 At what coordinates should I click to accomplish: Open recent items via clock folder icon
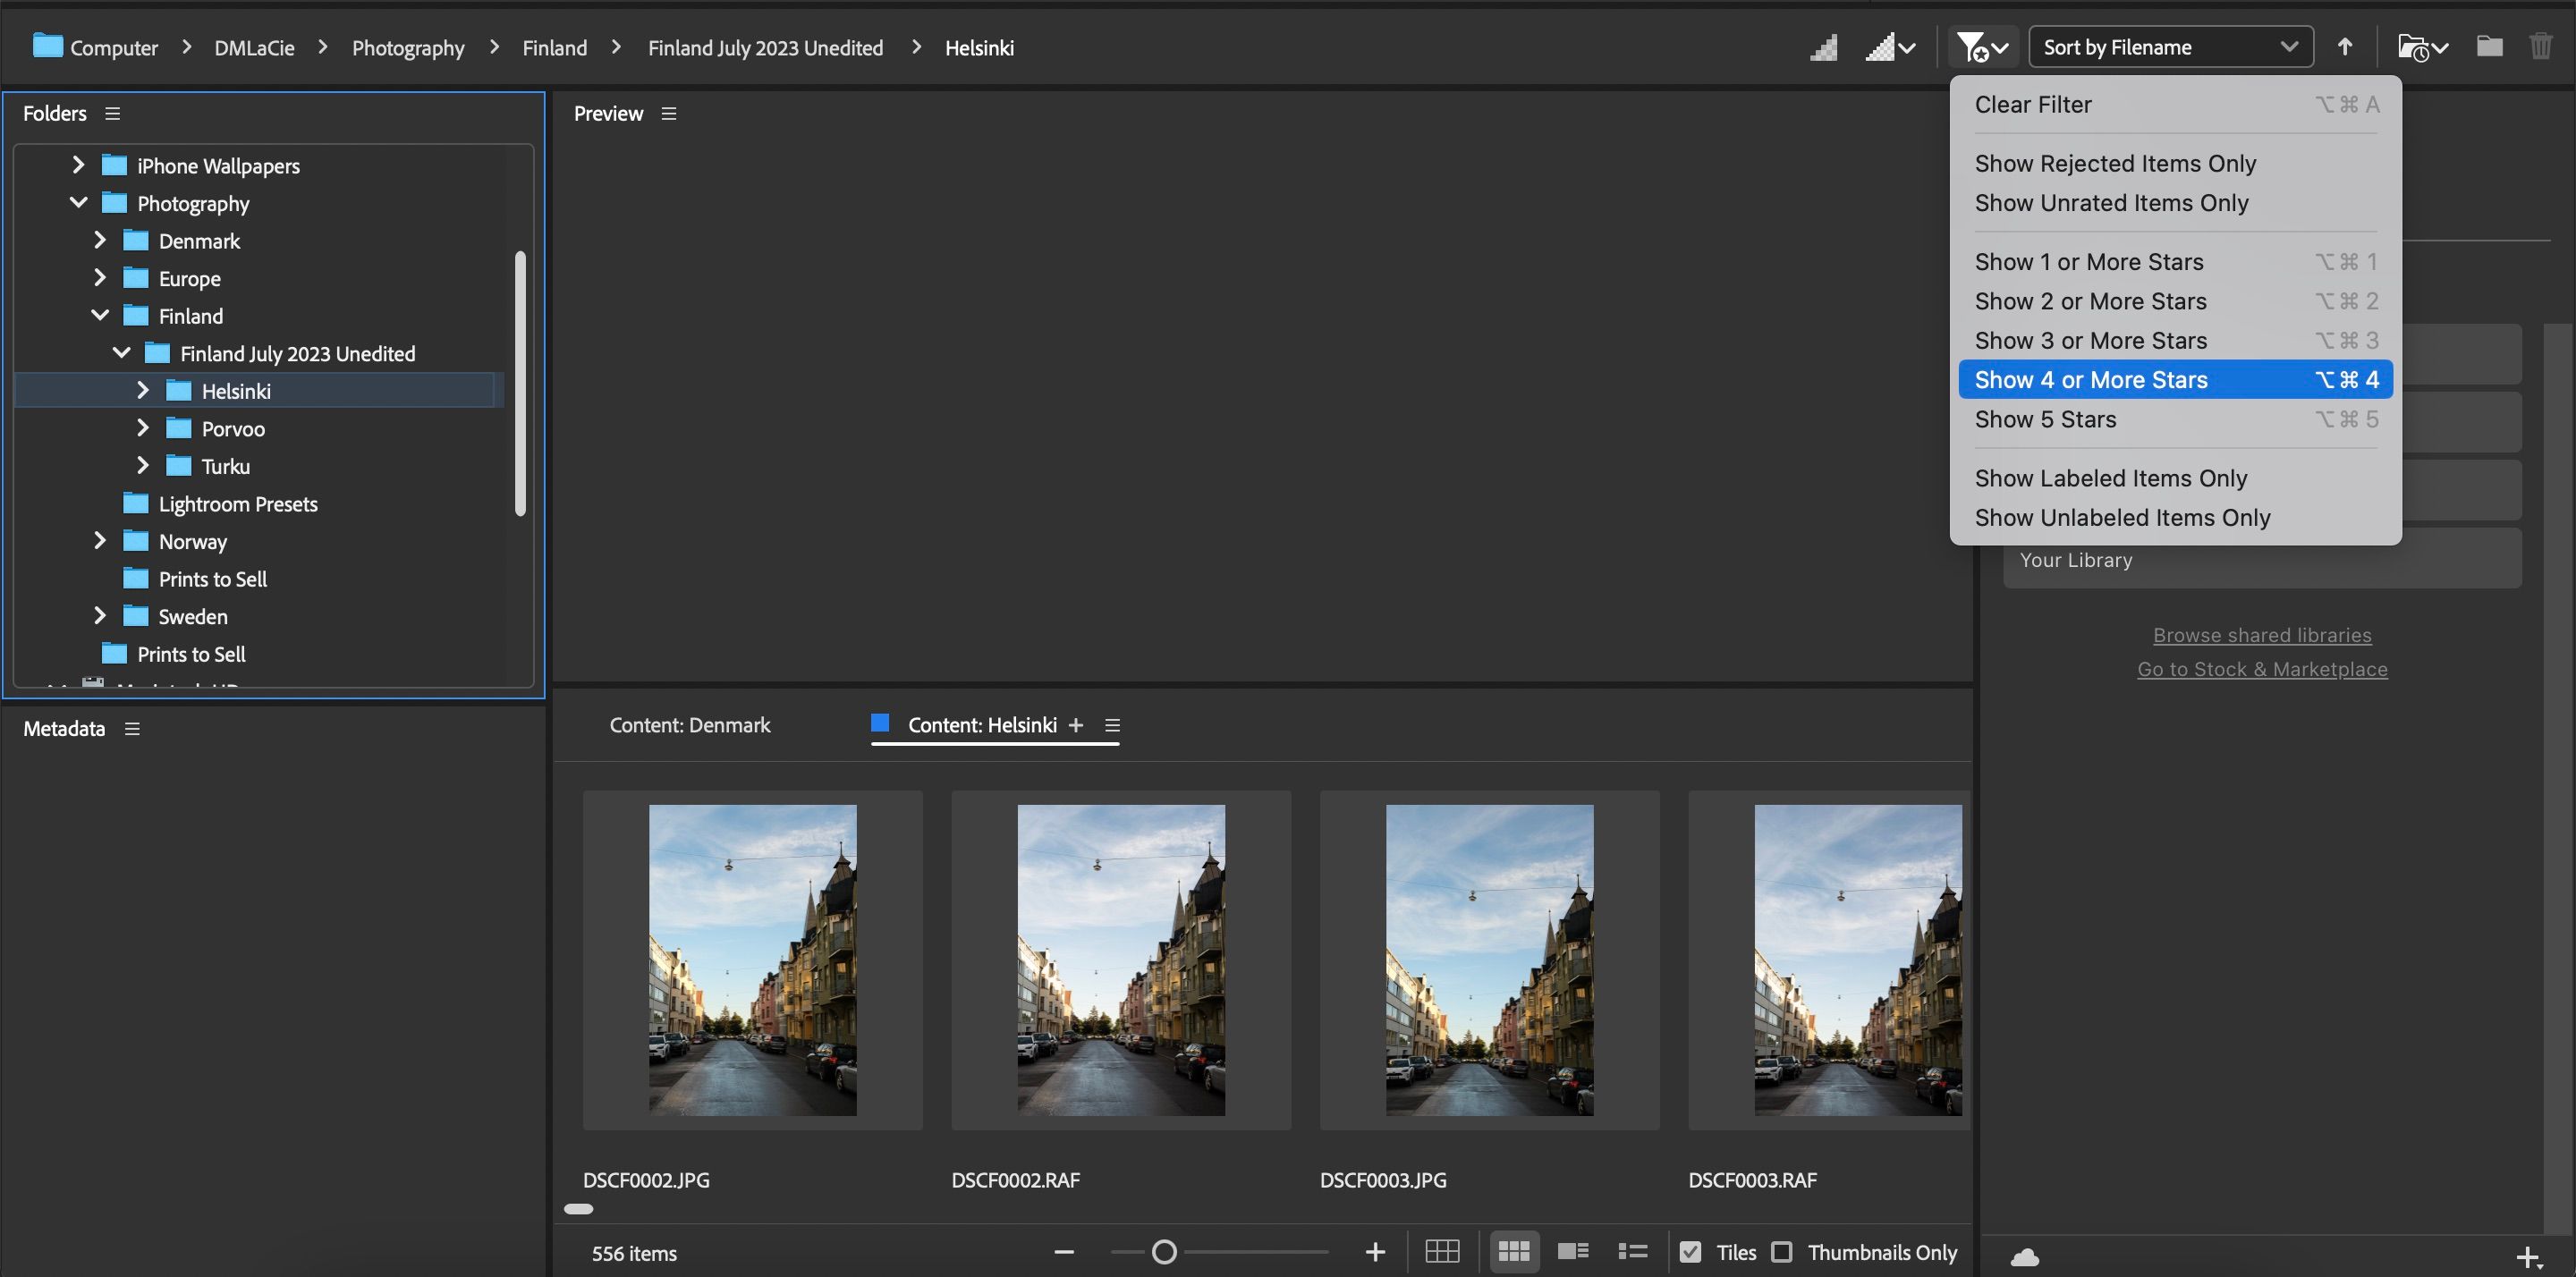coord(2418,47)
